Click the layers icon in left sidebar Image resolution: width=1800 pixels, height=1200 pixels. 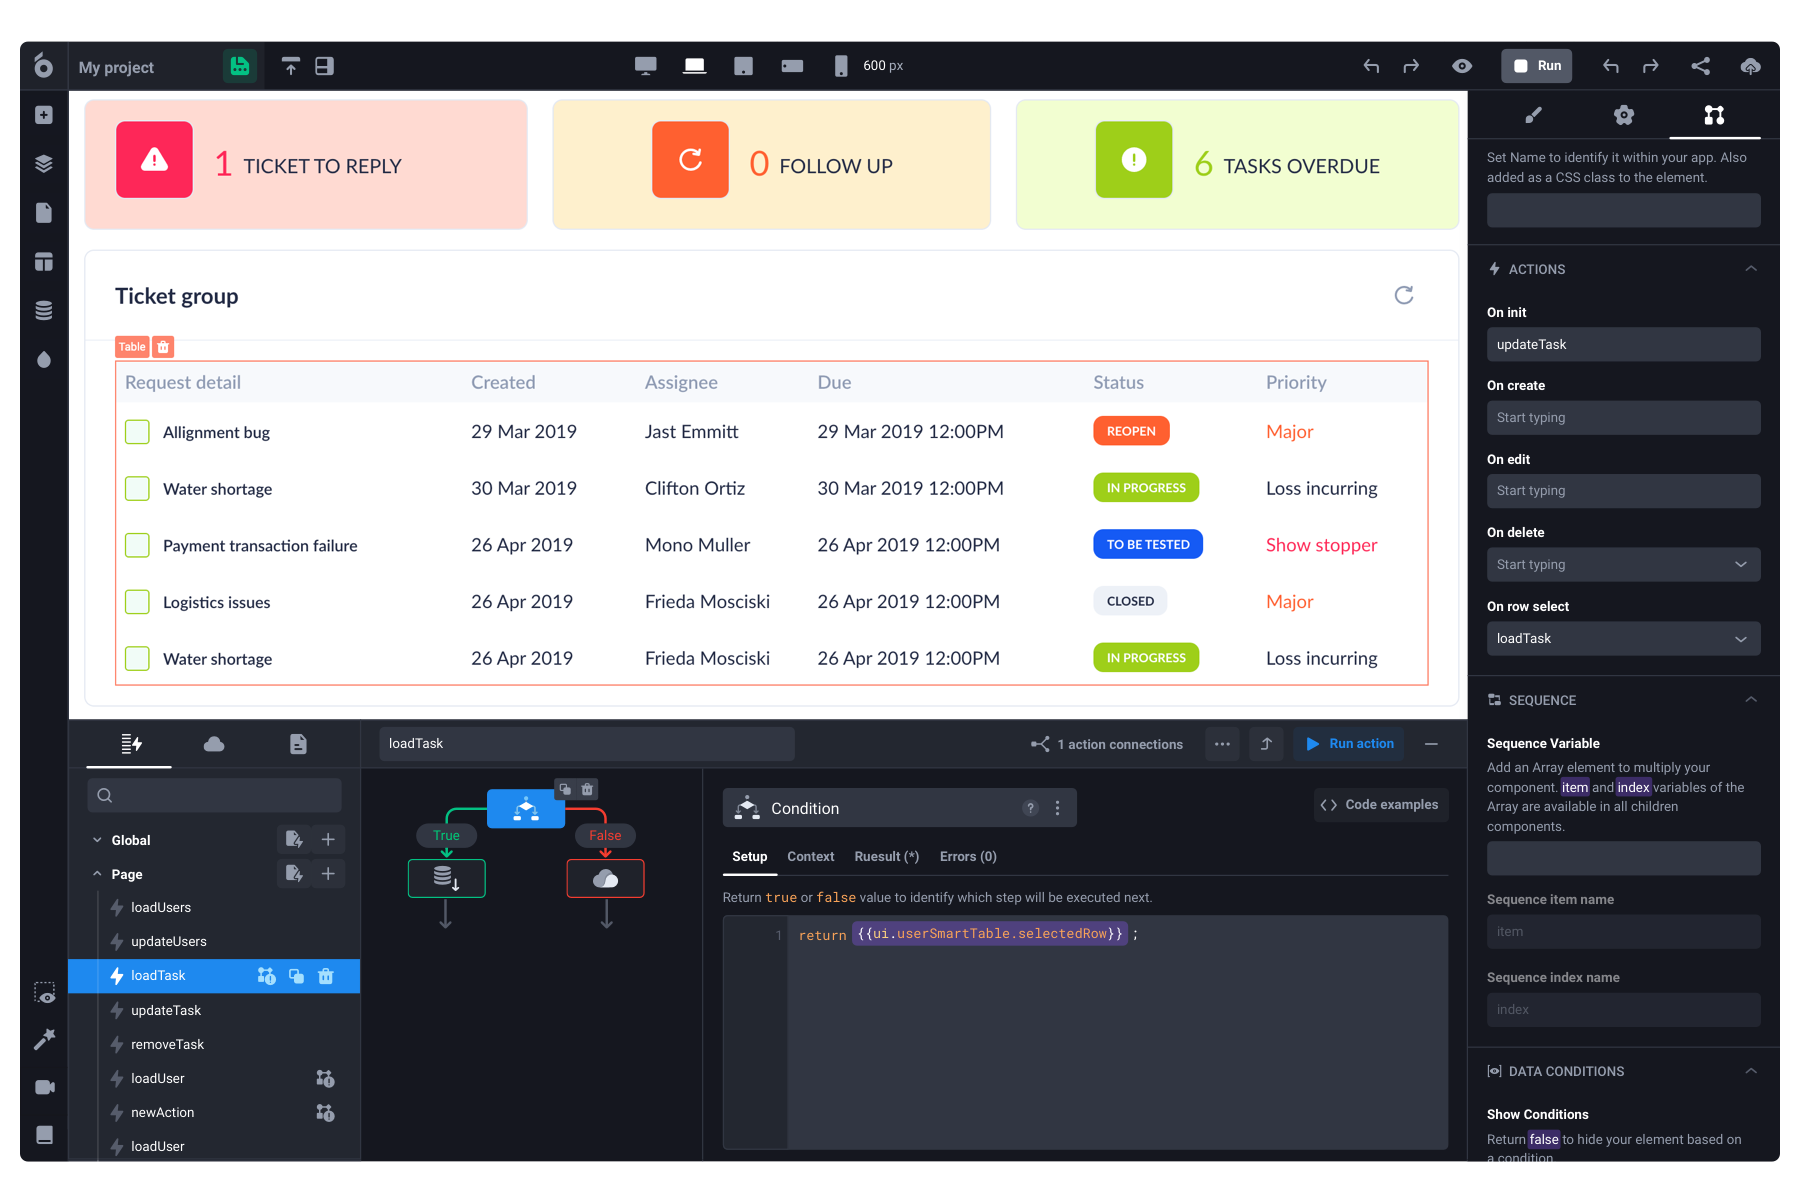click(44, 163)
